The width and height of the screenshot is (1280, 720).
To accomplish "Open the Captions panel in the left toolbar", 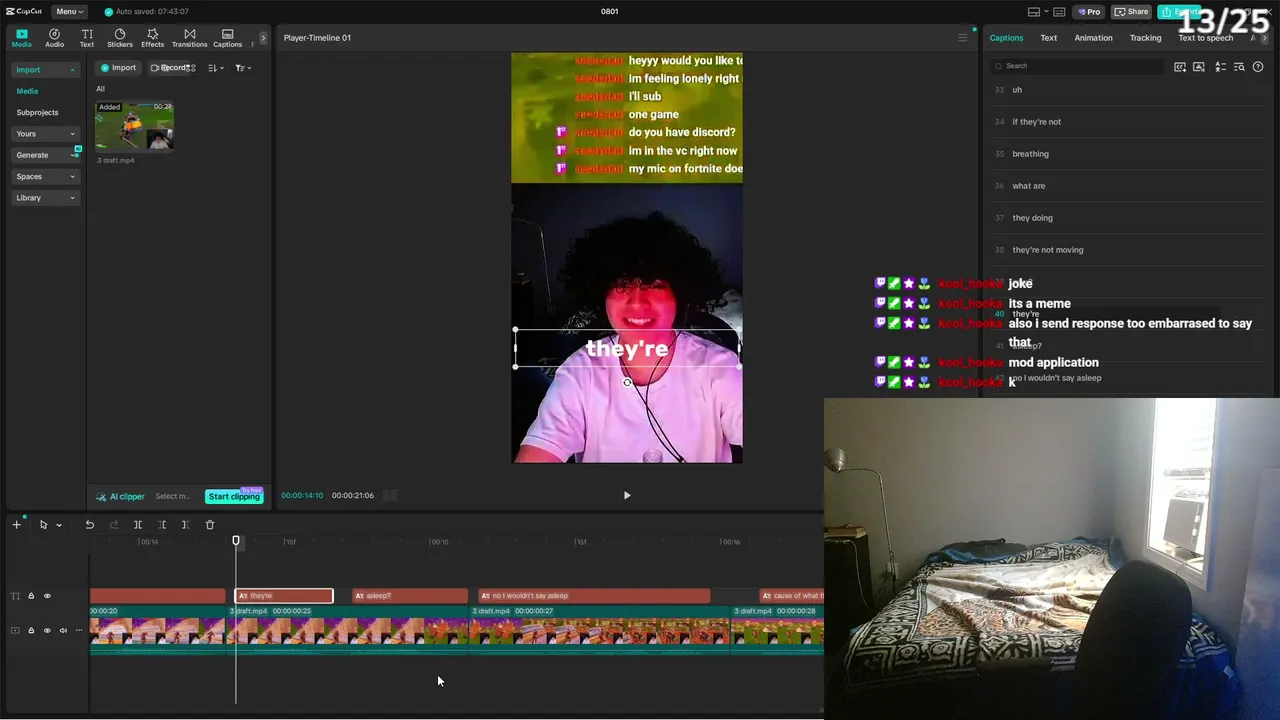I will point(227,38).
